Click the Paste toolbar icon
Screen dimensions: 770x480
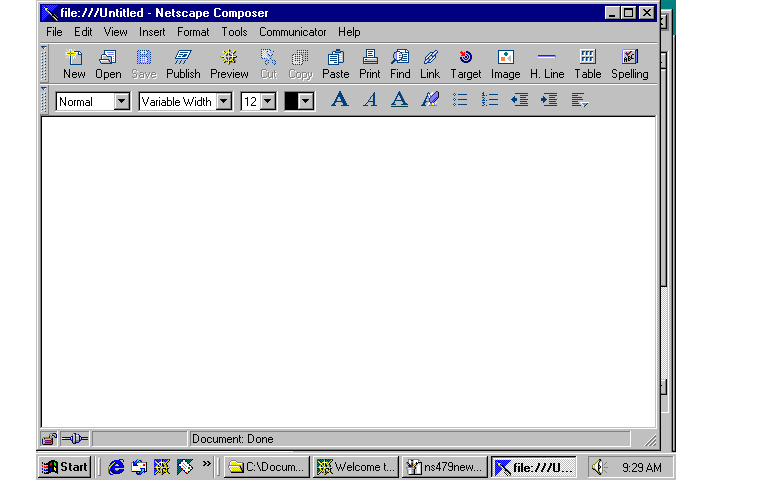coord(335,64)
